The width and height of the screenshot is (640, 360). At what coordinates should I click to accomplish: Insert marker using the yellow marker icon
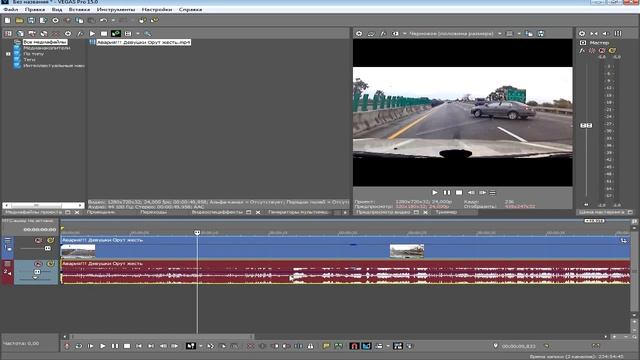(x=326, y=346)
